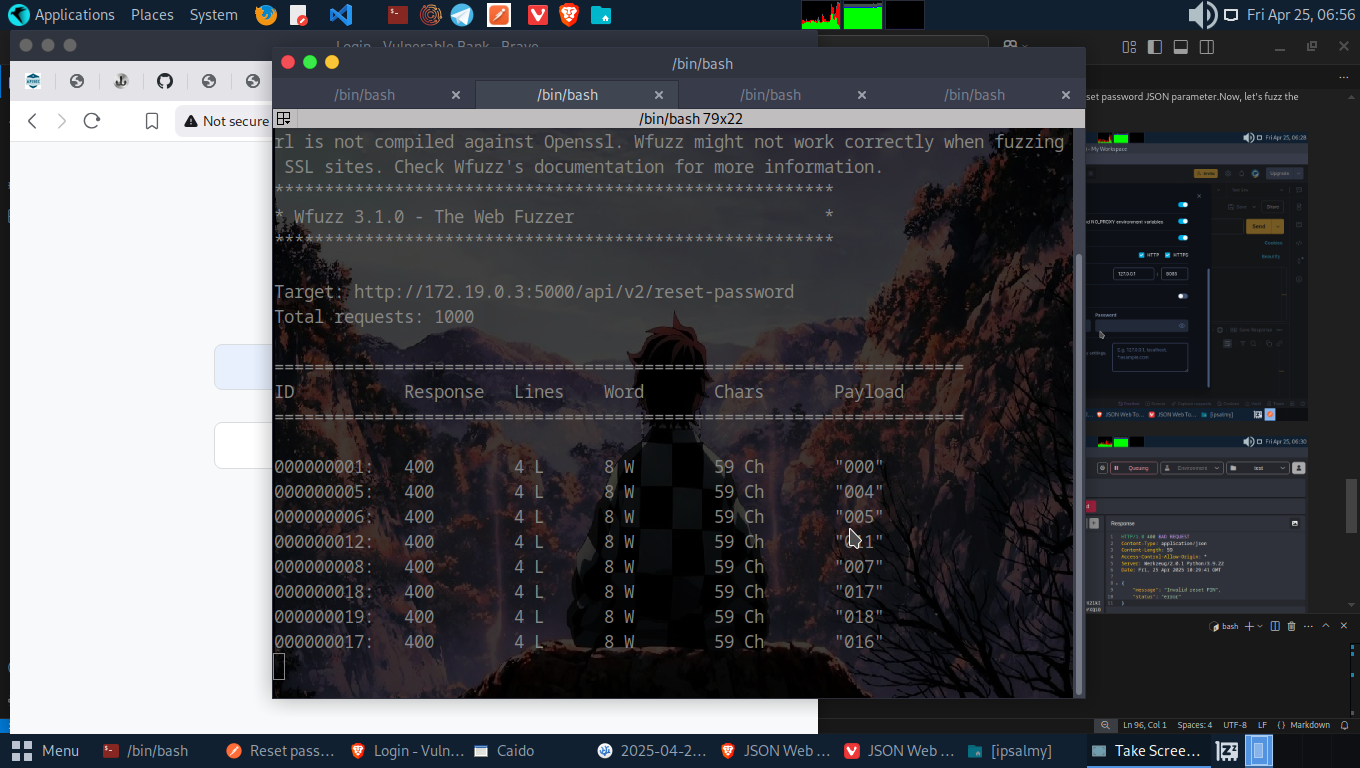Launch the text editor panel icon
The image size is (1360, 768).
click(299, 15)
